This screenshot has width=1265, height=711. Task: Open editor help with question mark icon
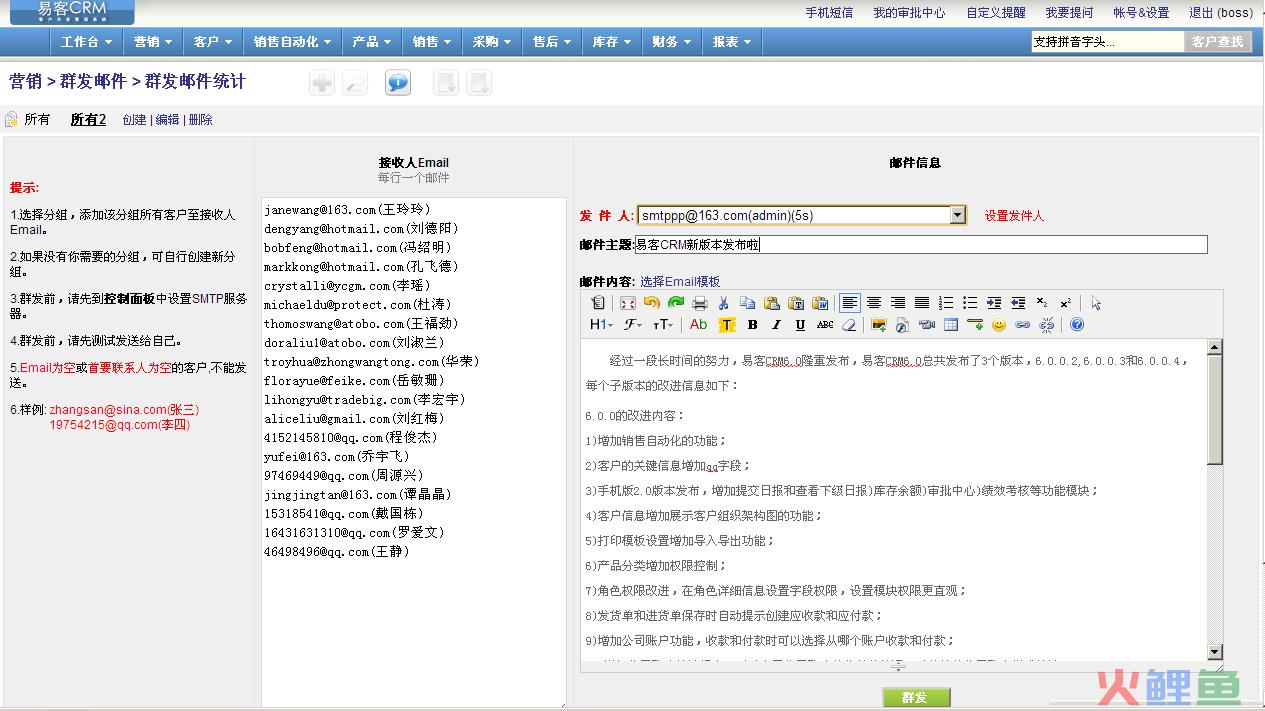click(x=1077, y=325)
